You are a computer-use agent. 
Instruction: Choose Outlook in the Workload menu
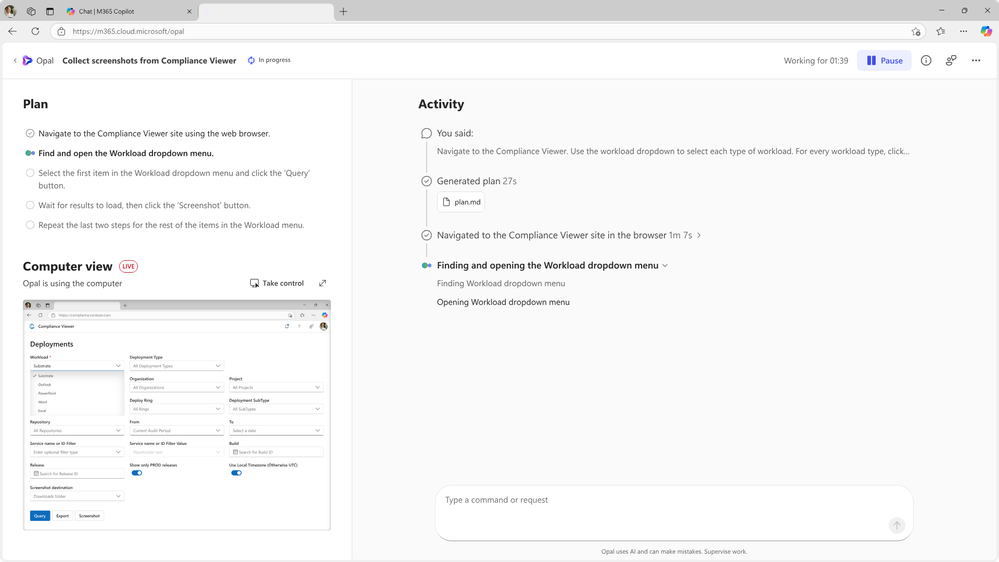coord(45,385)
